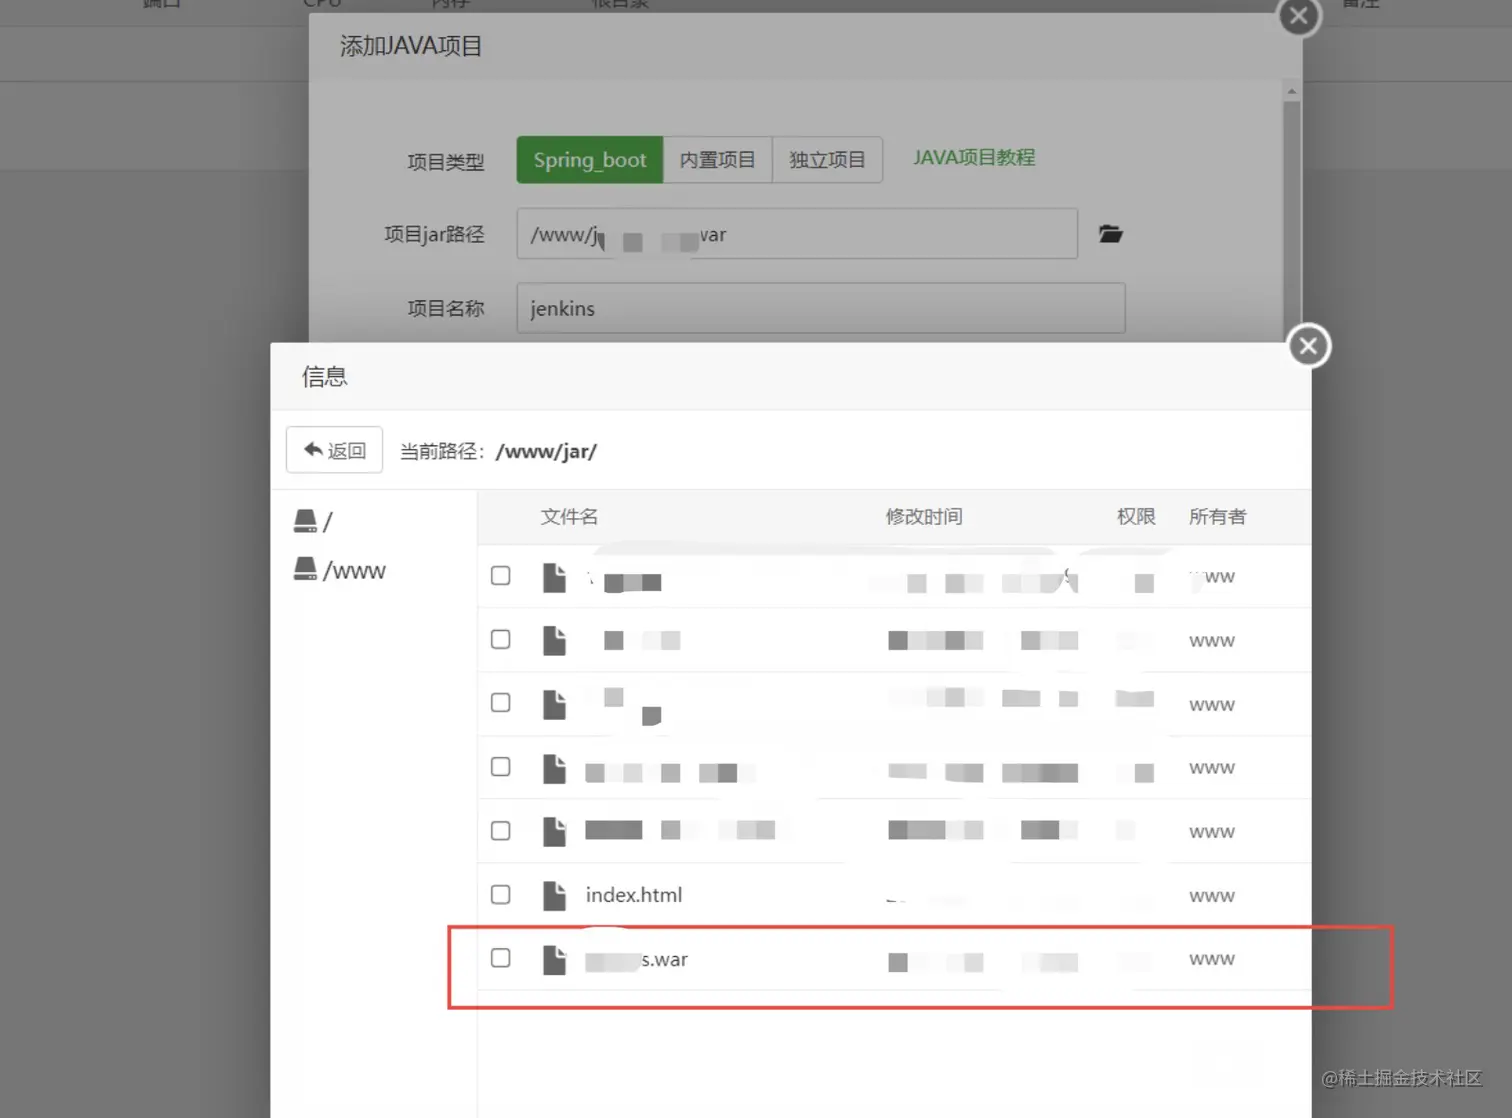Open the JAVA项目教程 link

pos(974,158)
